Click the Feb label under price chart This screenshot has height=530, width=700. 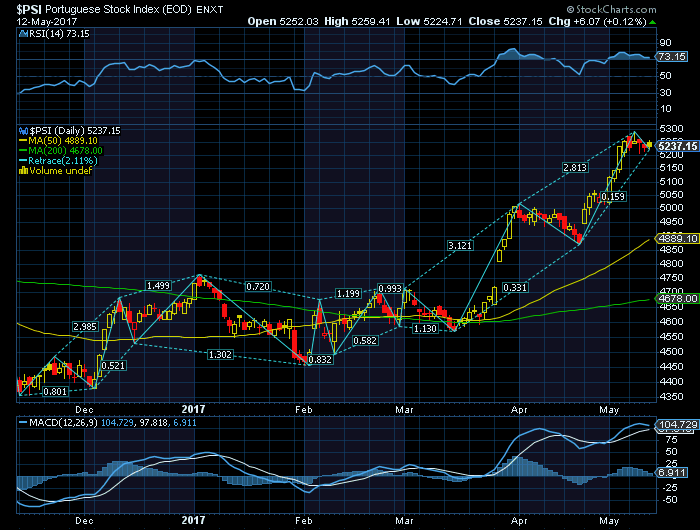[x=304, y=409]
